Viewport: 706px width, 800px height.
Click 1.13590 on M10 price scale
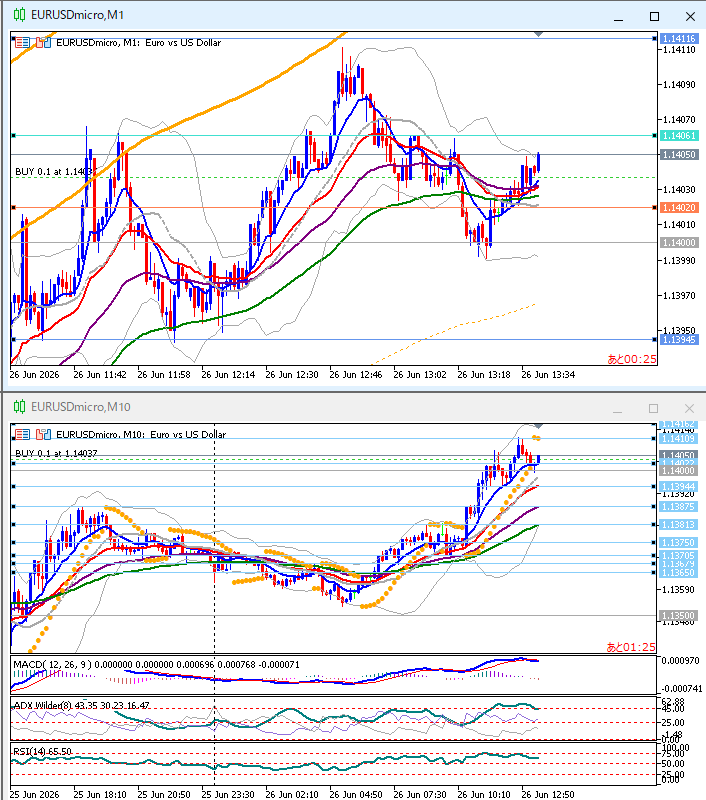coord(678,589)
